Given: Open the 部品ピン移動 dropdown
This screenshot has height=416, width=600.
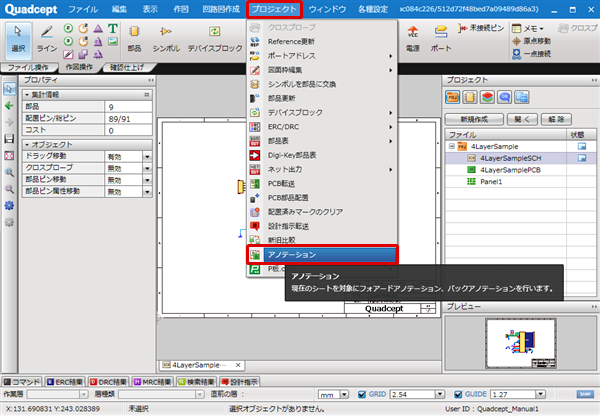Looking at the screenshot, I should coord(147,180).
